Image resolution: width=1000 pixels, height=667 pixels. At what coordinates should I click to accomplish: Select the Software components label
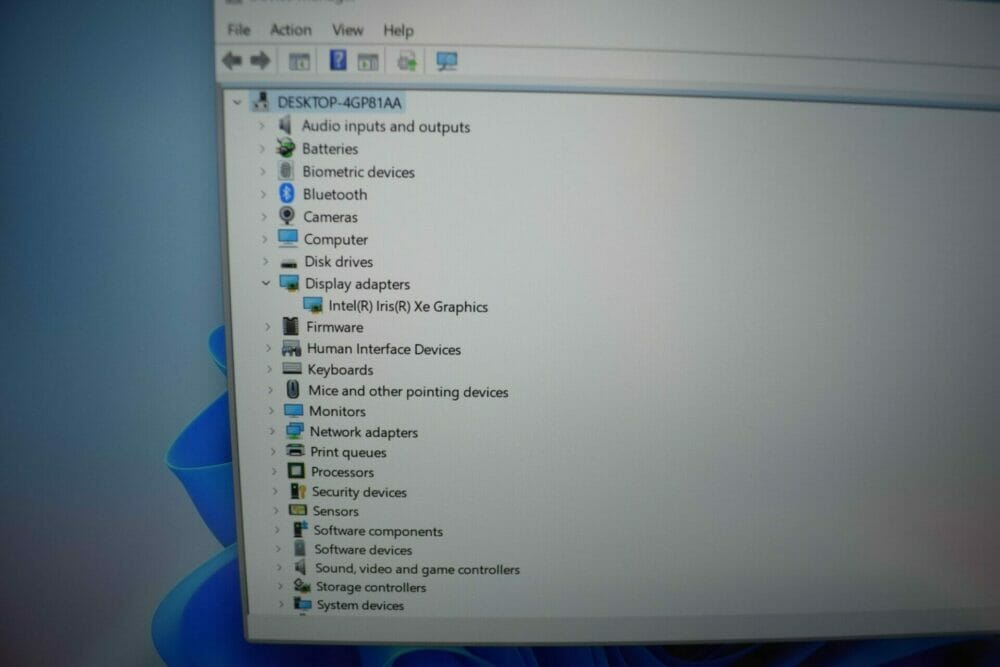click(378, 531)
